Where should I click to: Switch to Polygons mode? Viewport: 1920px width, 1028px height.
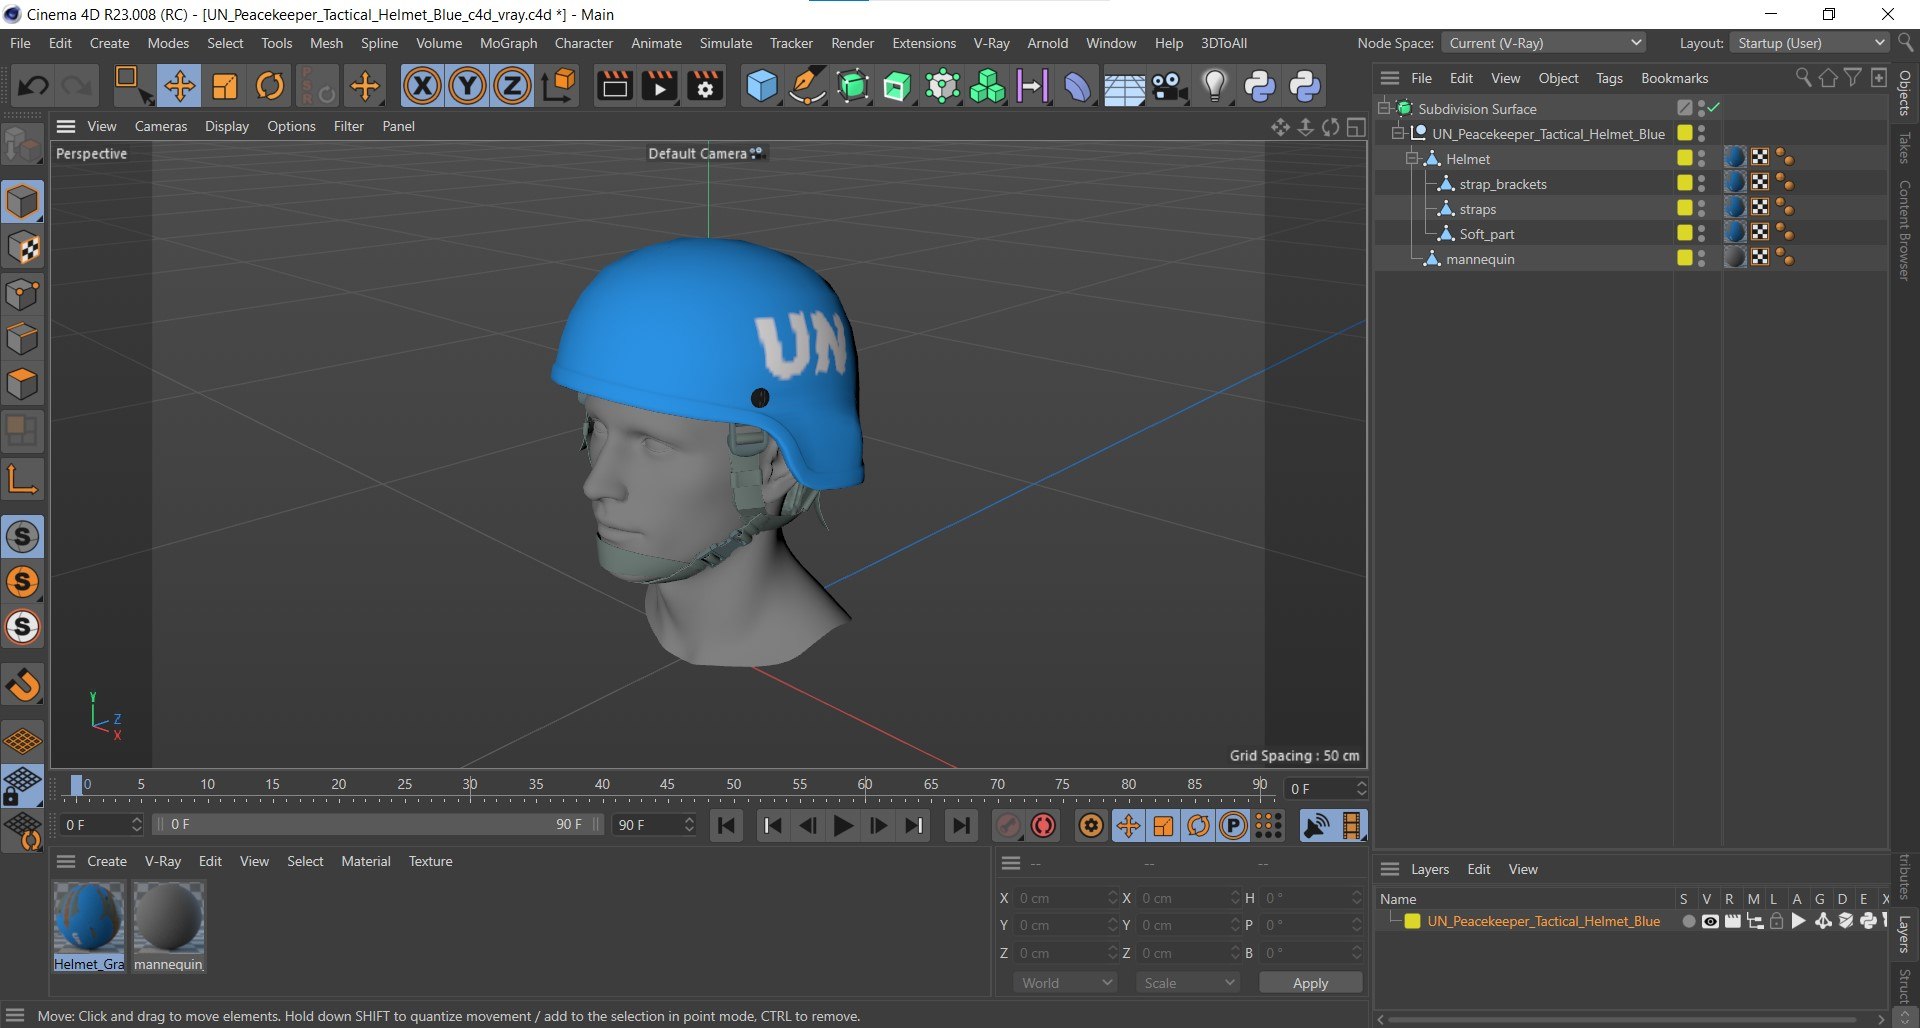click(x=22, y=384)
